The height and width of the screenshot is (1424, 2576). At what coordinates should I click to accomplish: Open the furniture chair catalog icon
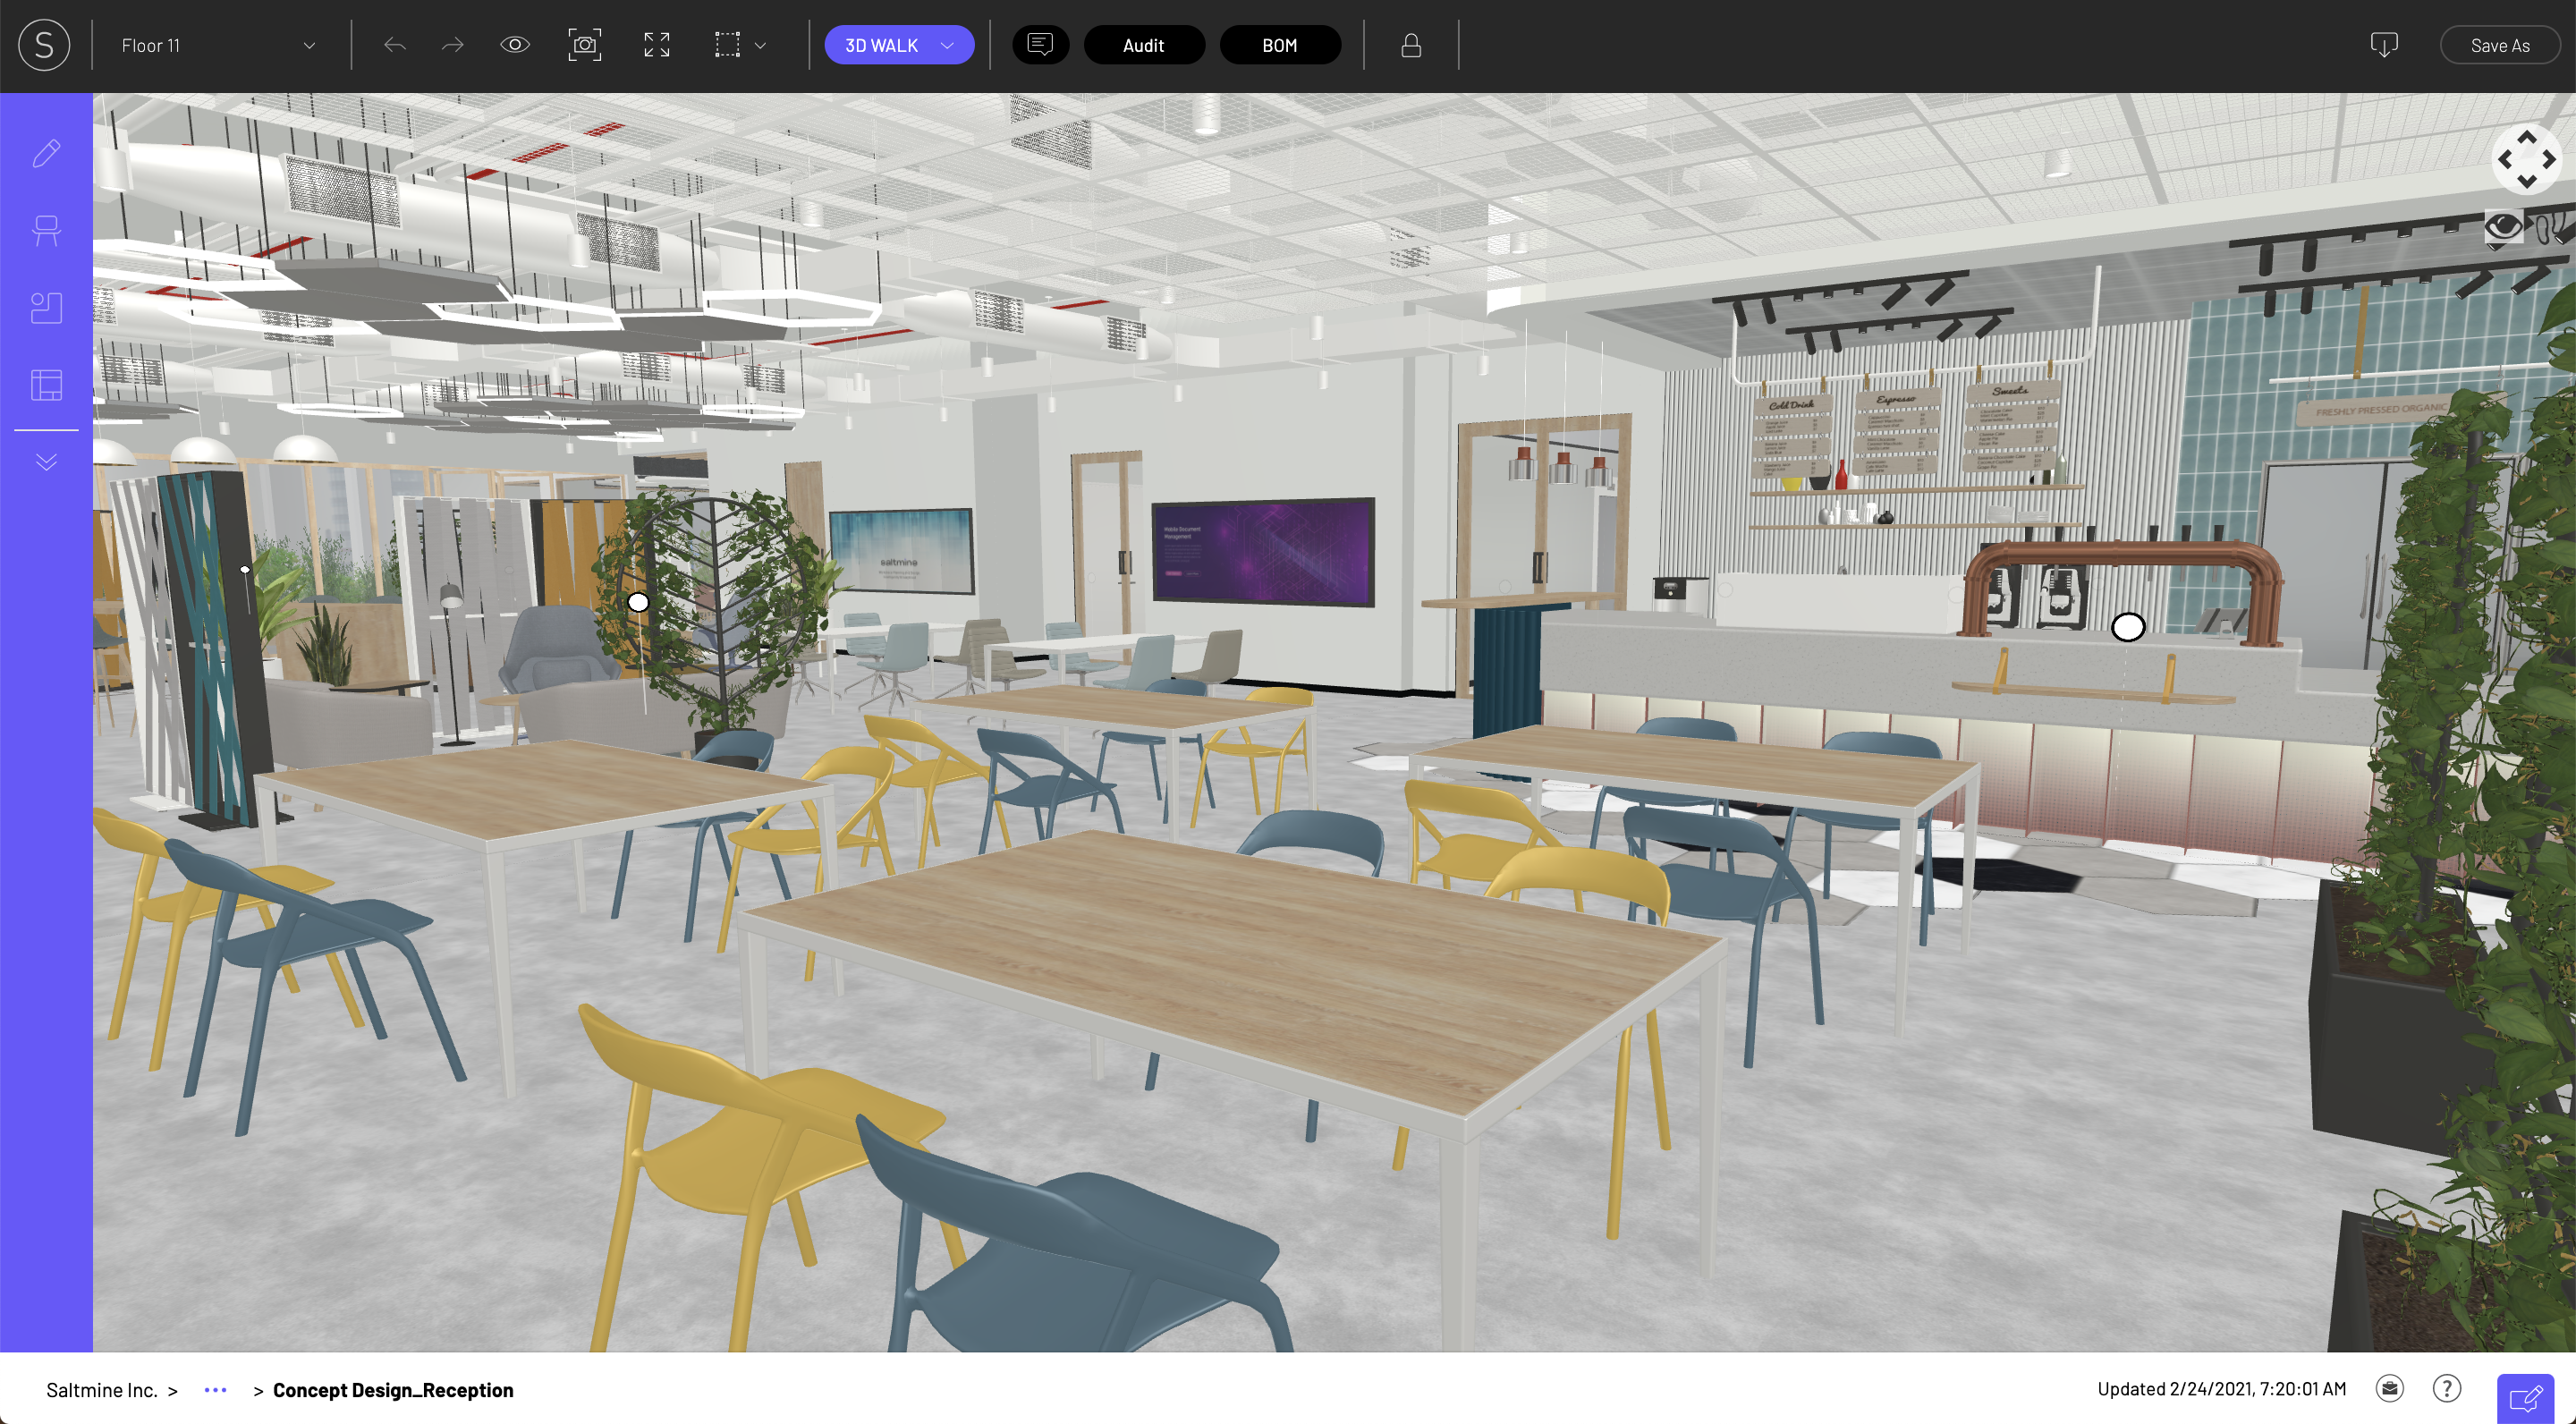click(46, 230)
